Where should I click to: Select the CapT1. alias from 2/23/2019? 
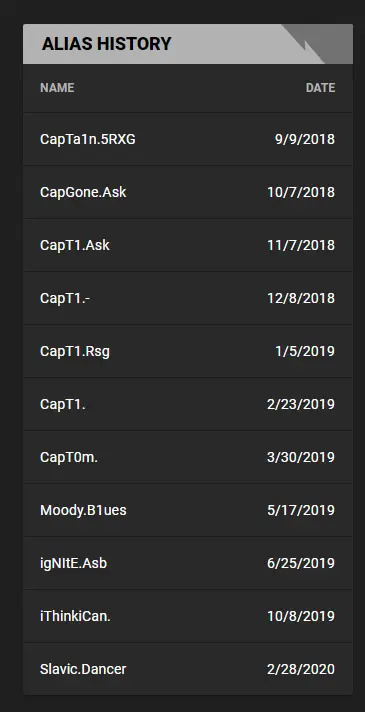(187, 404)
